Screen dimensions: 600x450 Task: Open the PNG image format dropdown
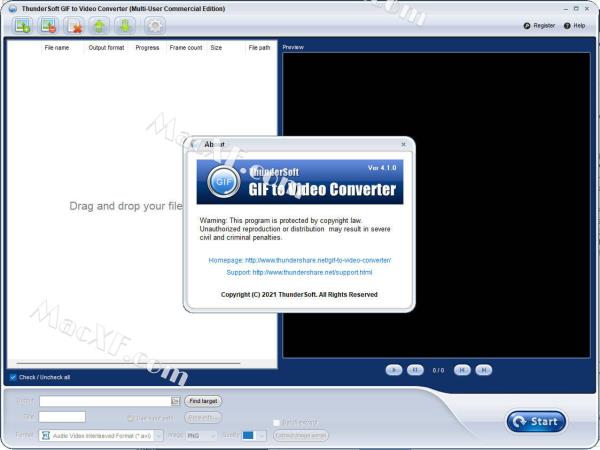click(202, 435)
